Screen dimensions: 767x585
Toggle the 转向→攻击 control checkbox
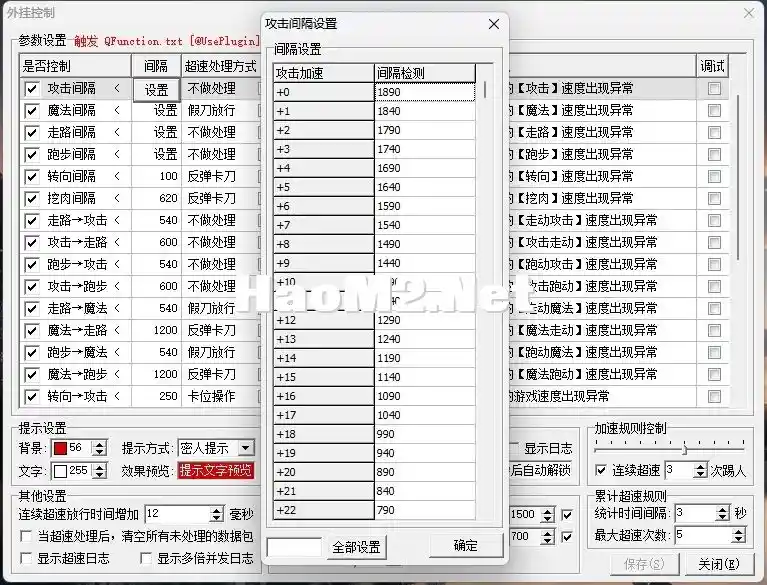32,397
